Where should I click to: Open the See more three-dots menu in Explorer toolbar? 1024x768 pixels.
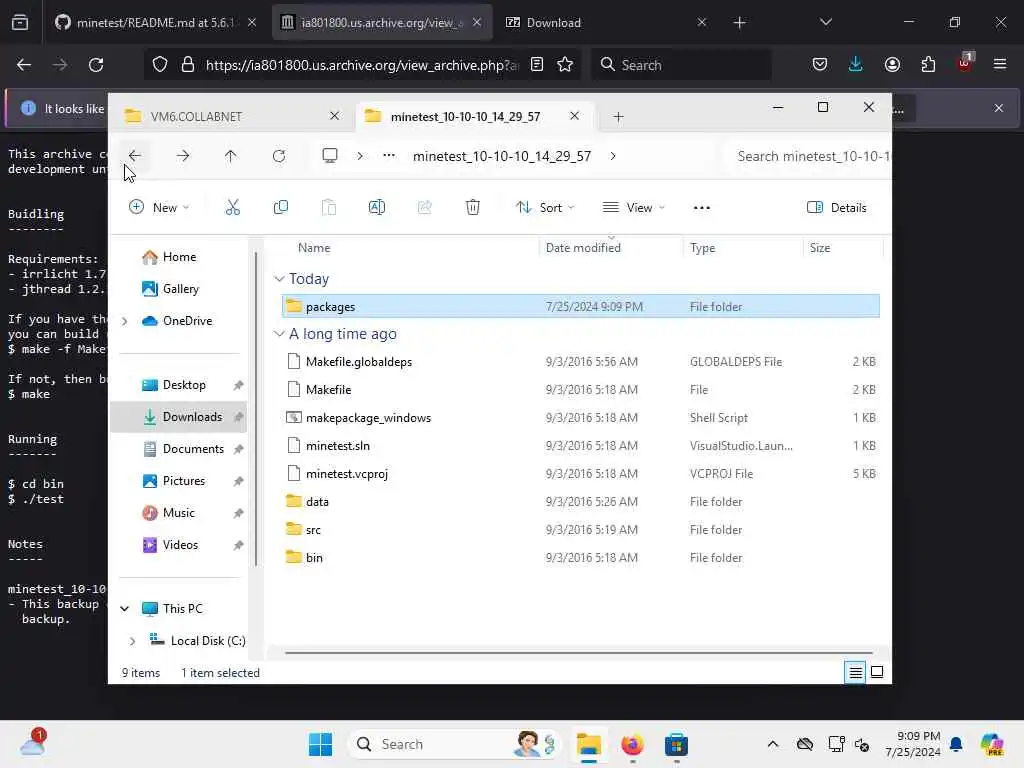[x=701, y=208]
